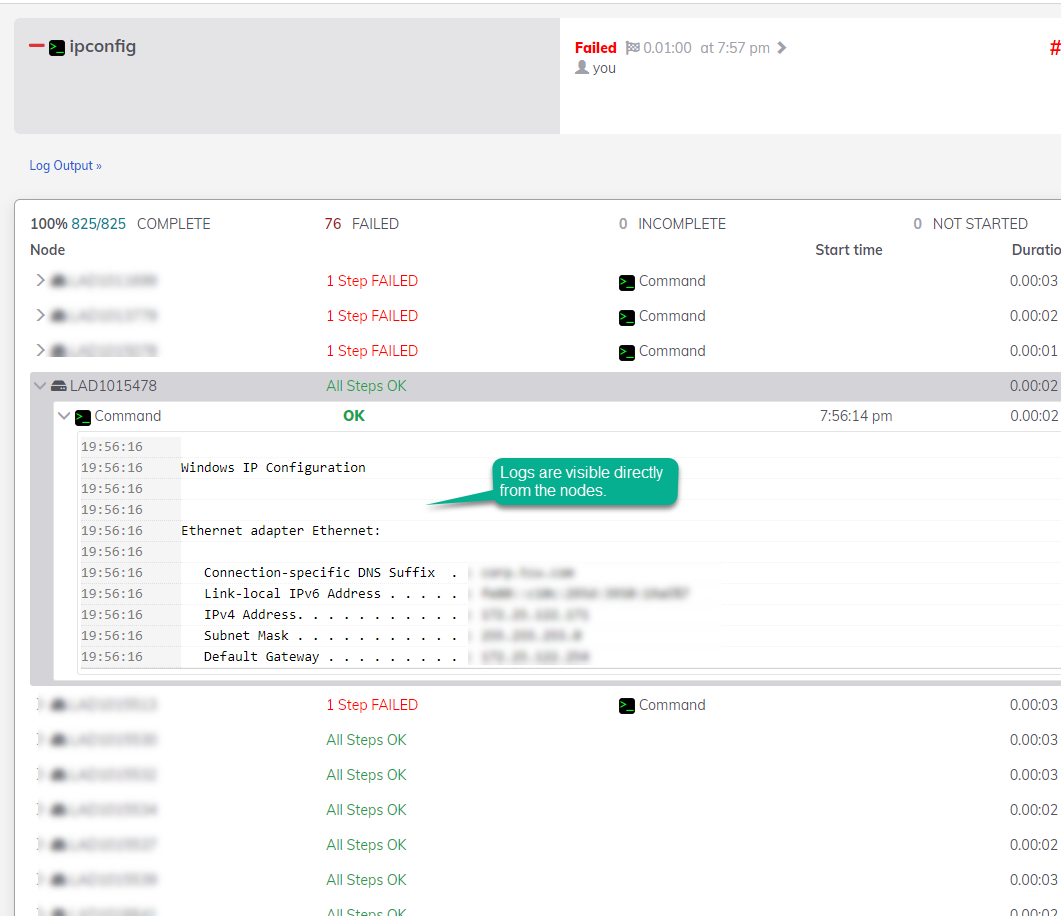
Task: Click the Command icon on the third failed node
Action: 627,351
